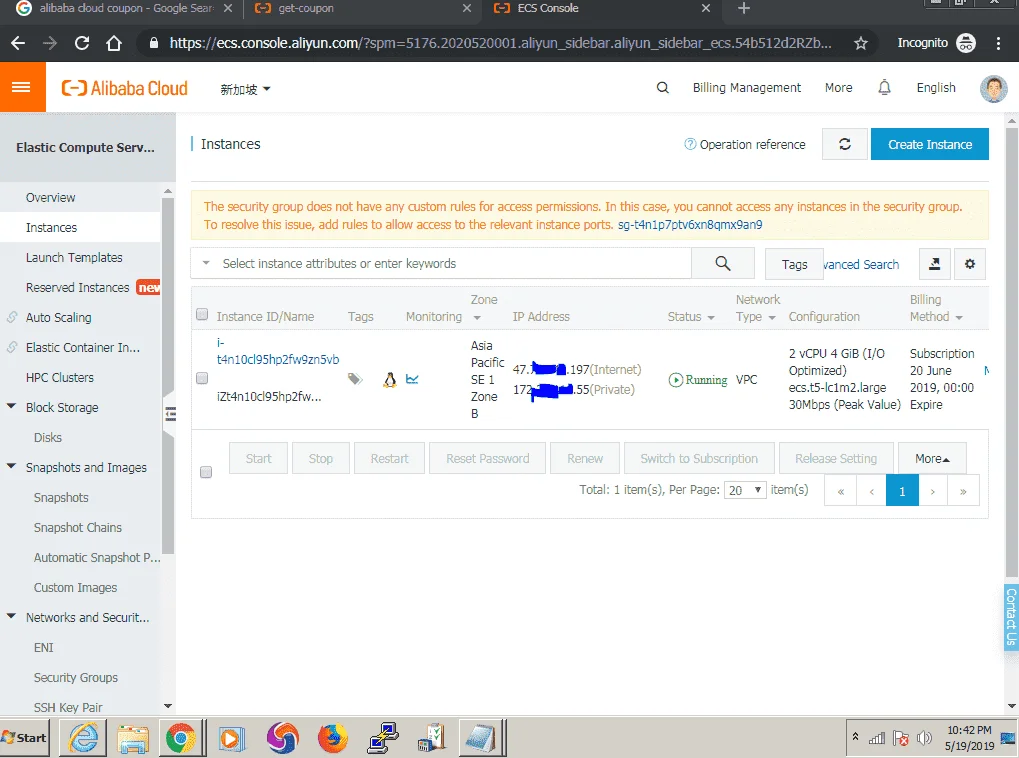Screen dimensions: 1019x758
Task: Click the Advanced Search link
Action: (861, 265)
